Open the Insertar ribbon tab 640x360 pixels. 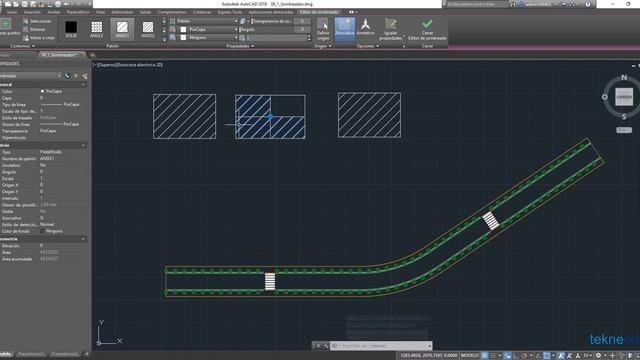tap(32, 12)
